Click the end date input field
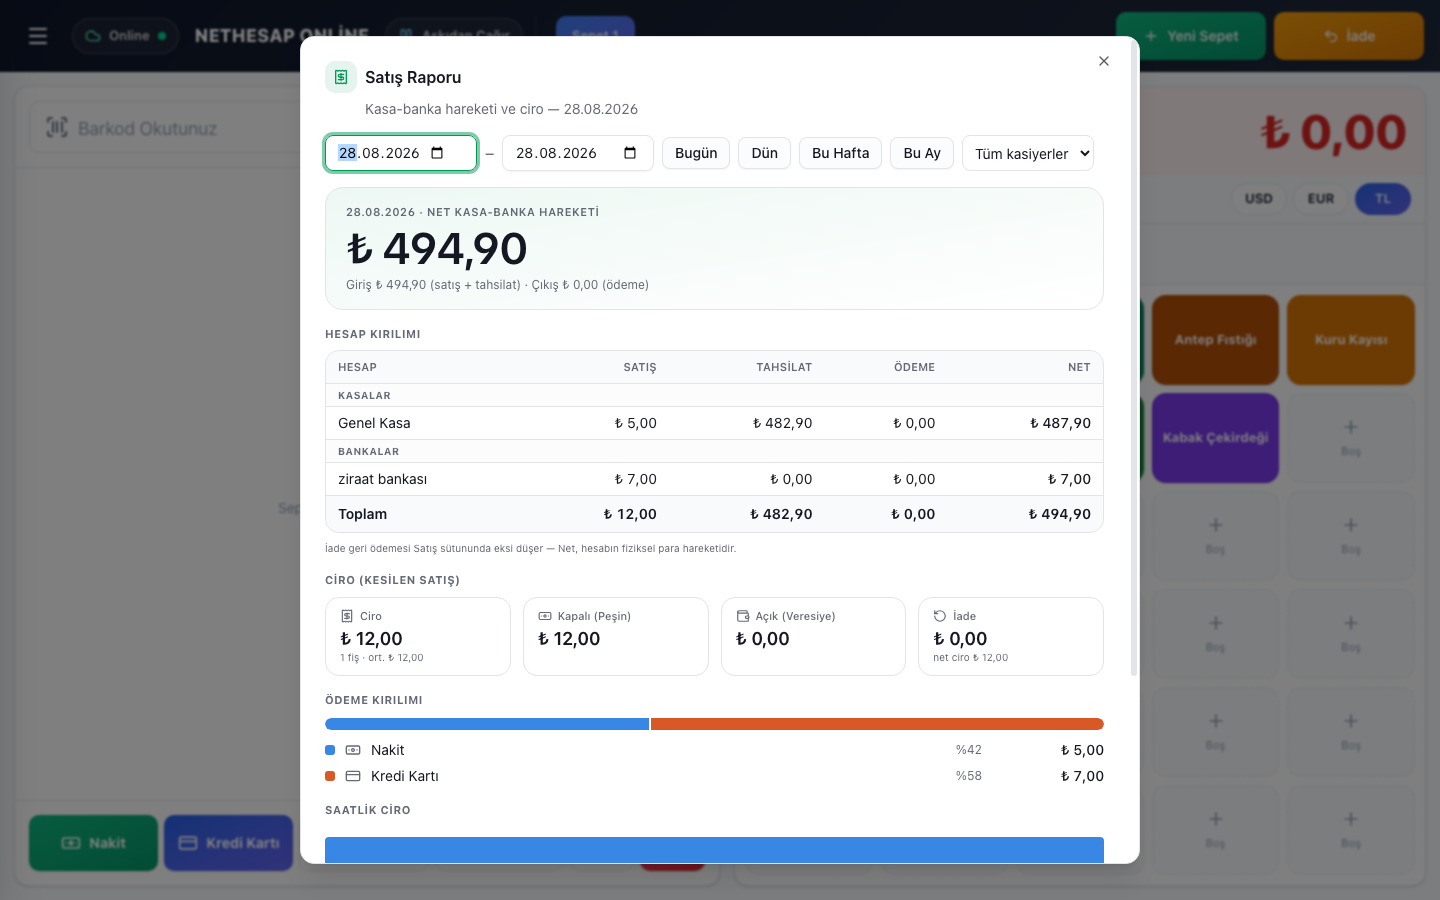 pos(578,153)
